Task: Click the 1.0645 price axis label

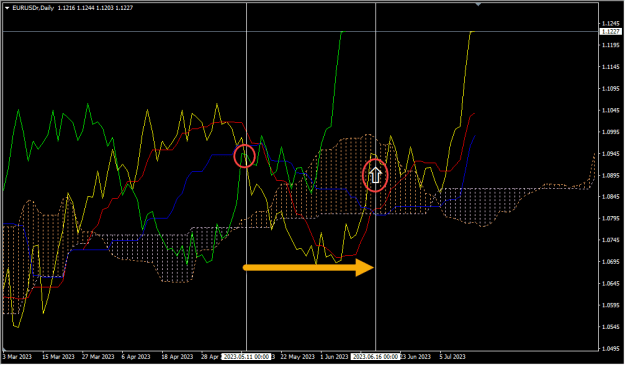Action: click(611, 284)
